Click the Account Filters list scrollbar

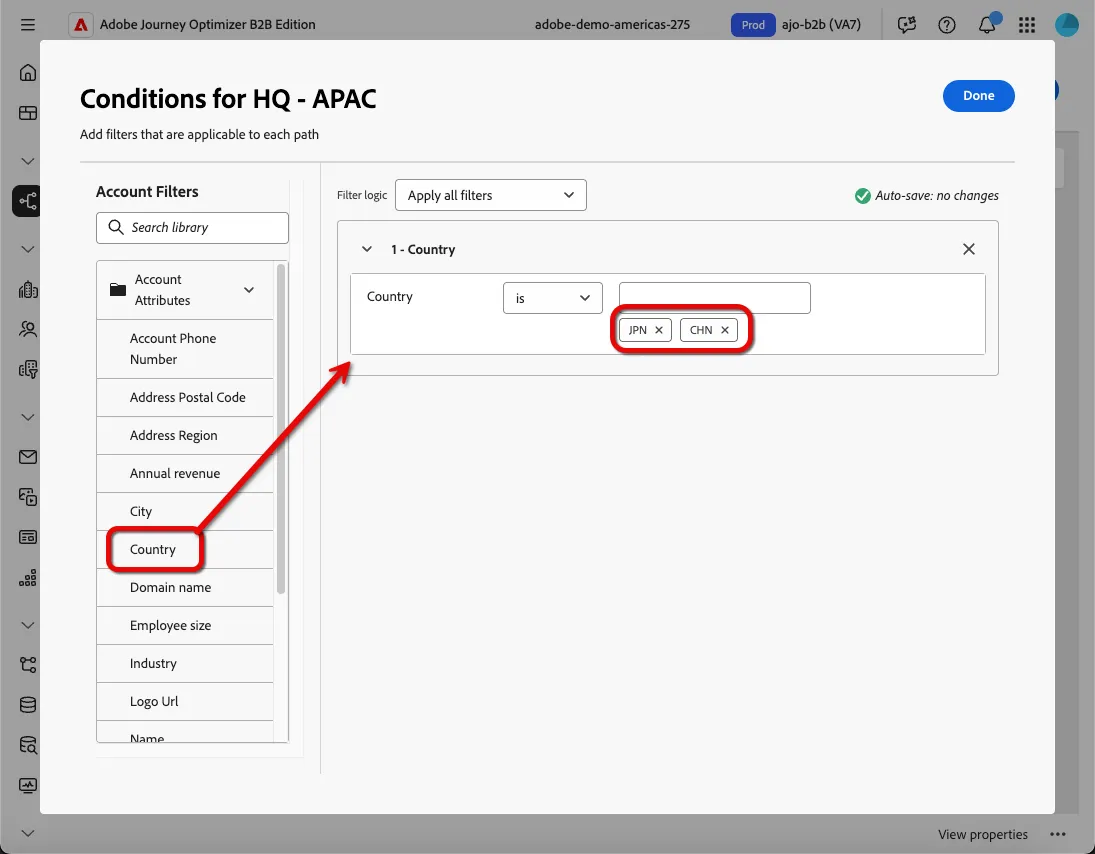pos(281,429)
